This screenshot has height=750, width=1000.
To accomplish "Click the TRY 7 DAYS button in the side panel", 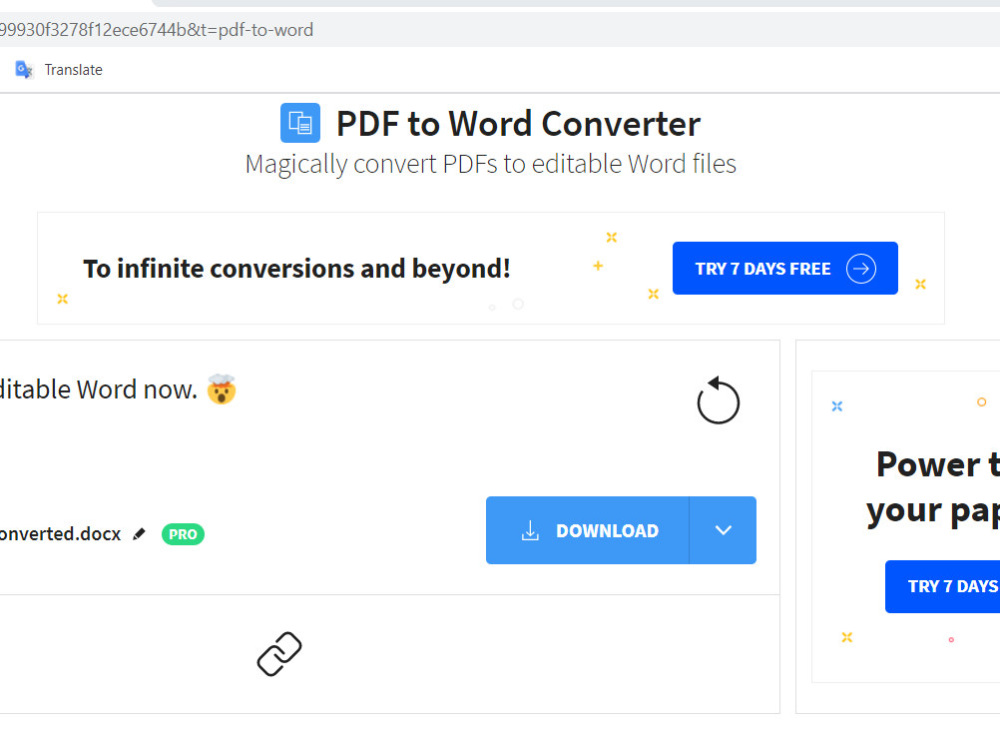I will [943, 586].
